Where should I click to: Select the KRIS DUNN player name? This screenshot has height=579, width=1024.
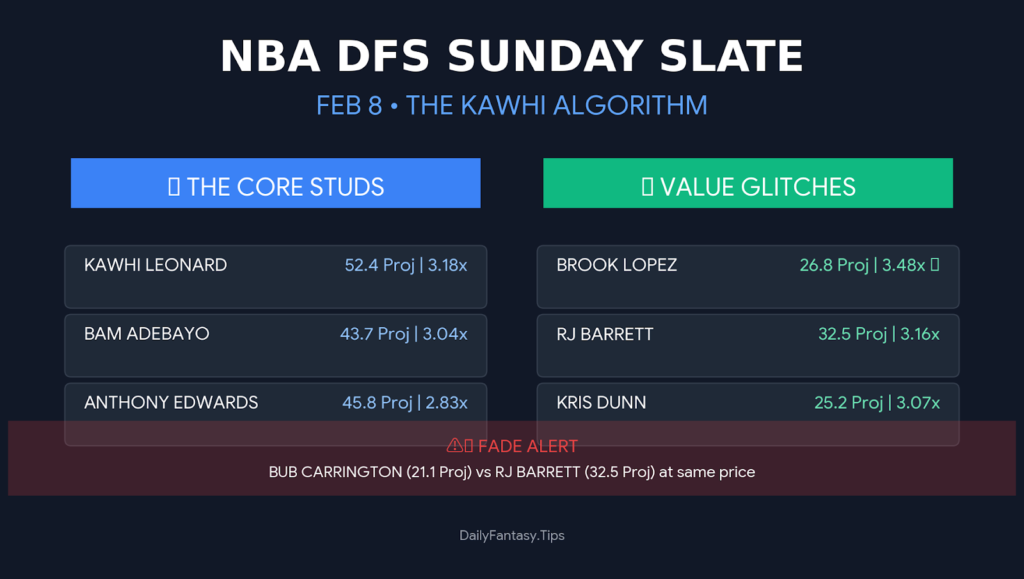tap(601, 403)
